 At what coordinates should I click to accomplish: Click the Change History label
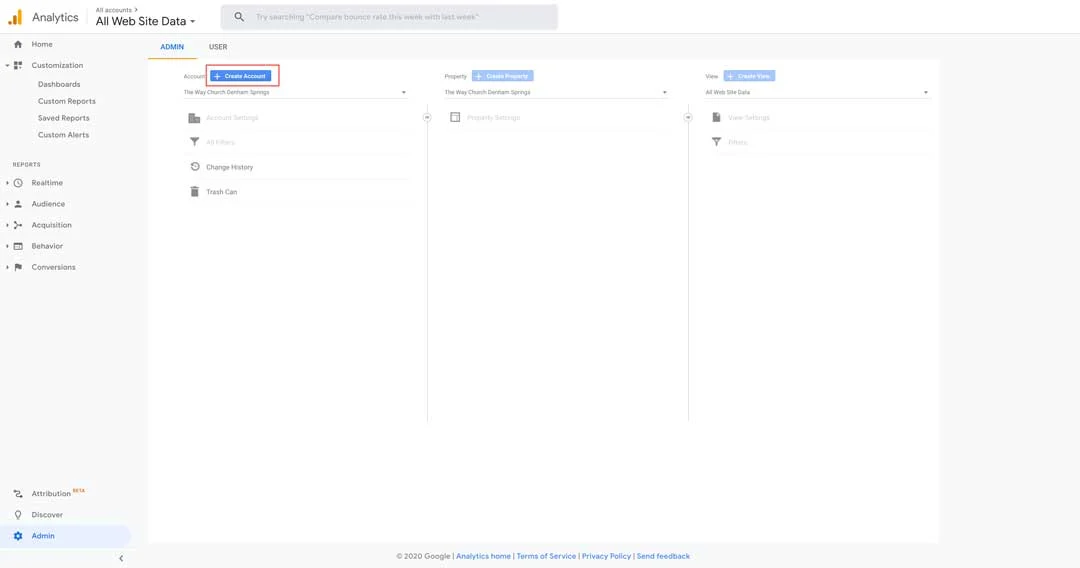tap(229, 167)
